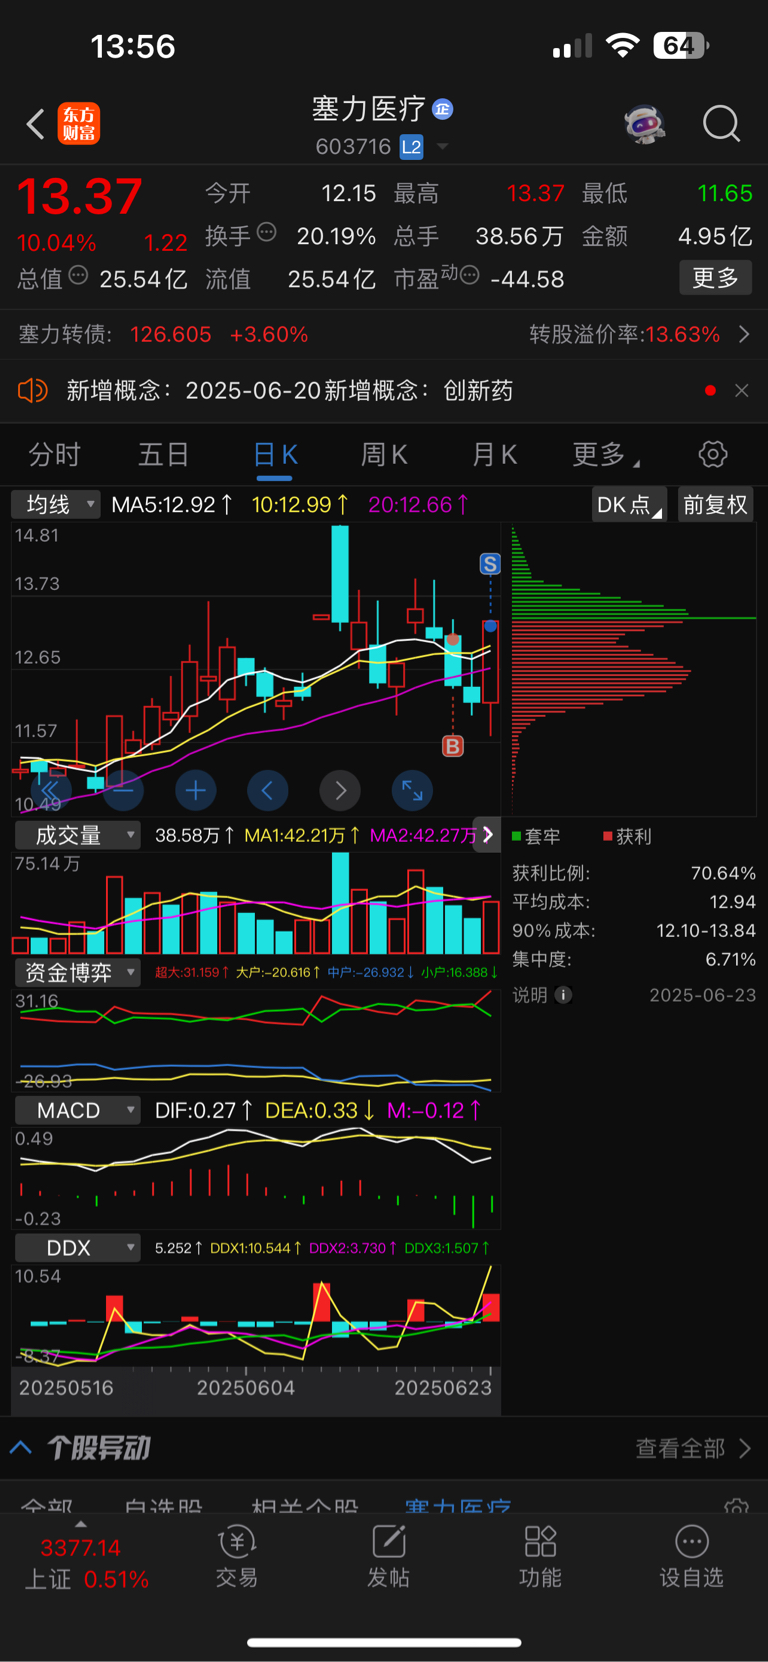Expand the stock code dropdown triangle

pyautogui.click(x=442, y=148)
